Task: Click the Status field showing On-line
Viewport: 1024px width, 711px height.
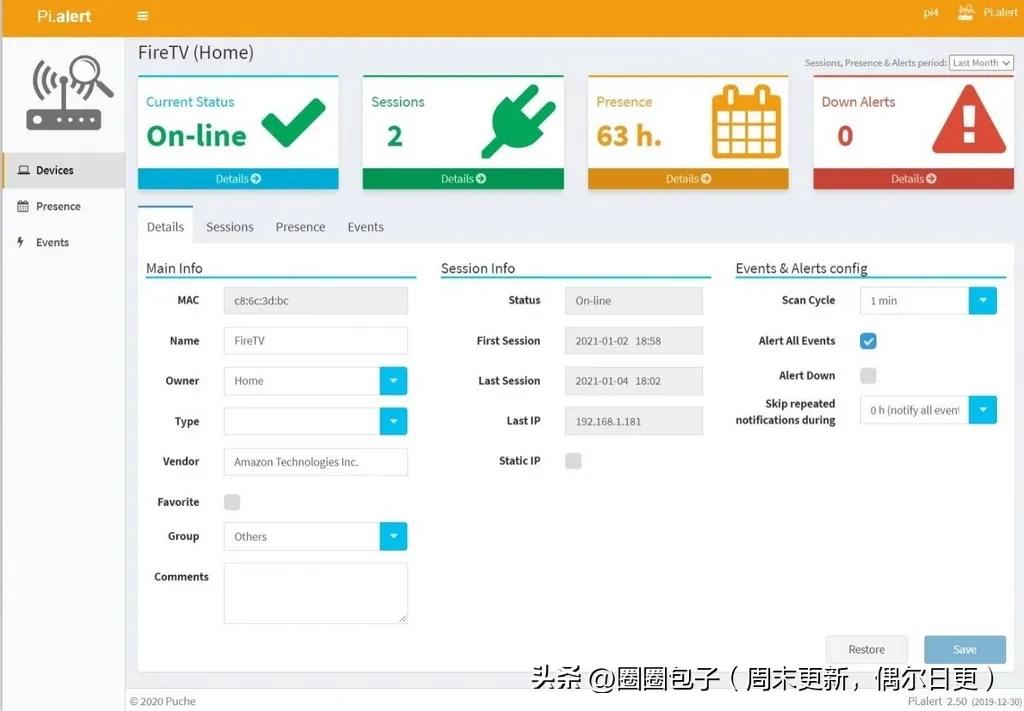Action: click(633, 301)
